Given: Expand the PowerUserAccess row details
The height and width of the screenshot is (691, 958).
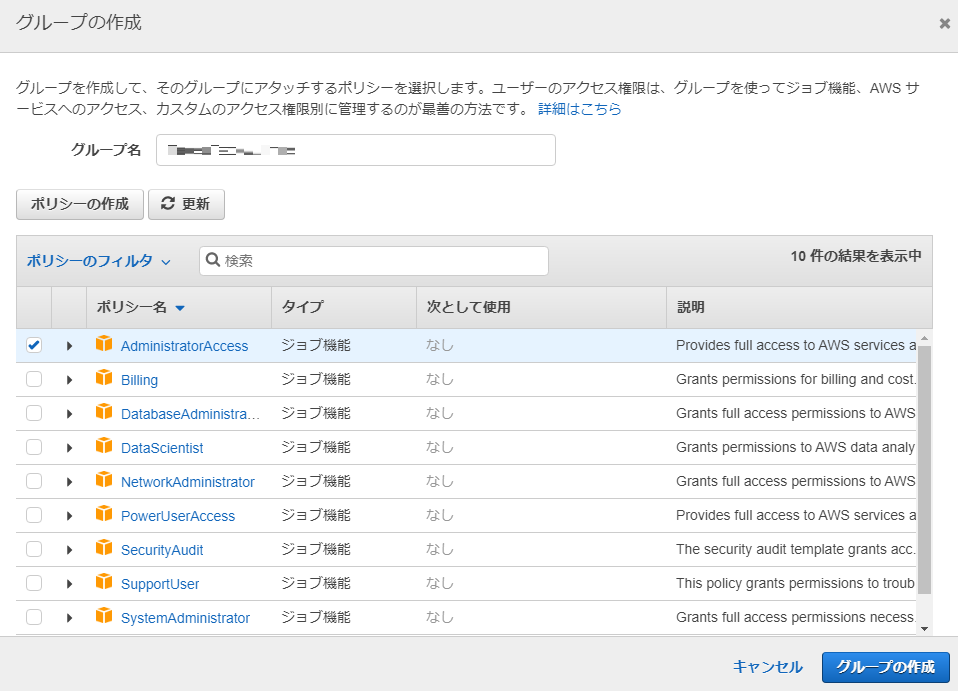Looking at the screenshot, I should point(69,516).
